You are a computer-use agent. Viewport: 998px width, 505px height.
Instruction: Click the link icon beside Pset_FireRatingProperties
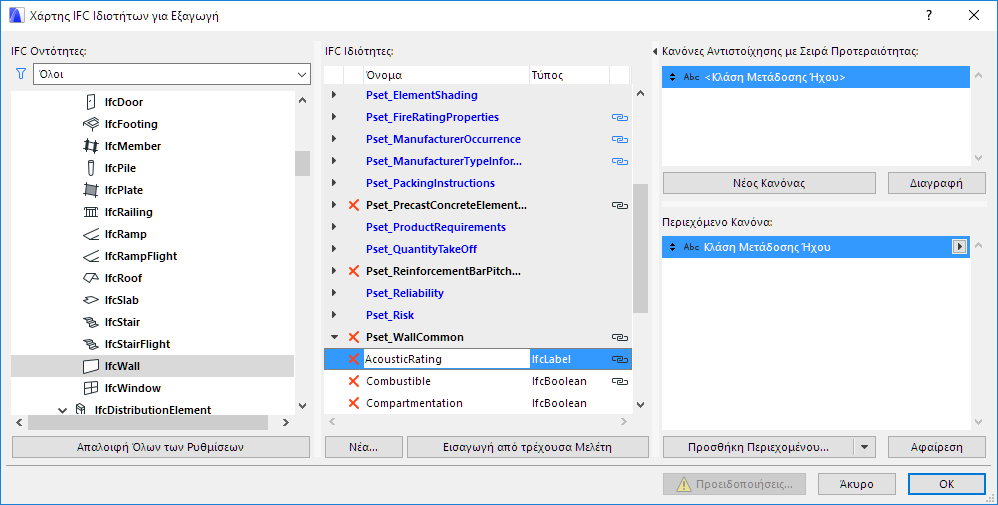619,118
